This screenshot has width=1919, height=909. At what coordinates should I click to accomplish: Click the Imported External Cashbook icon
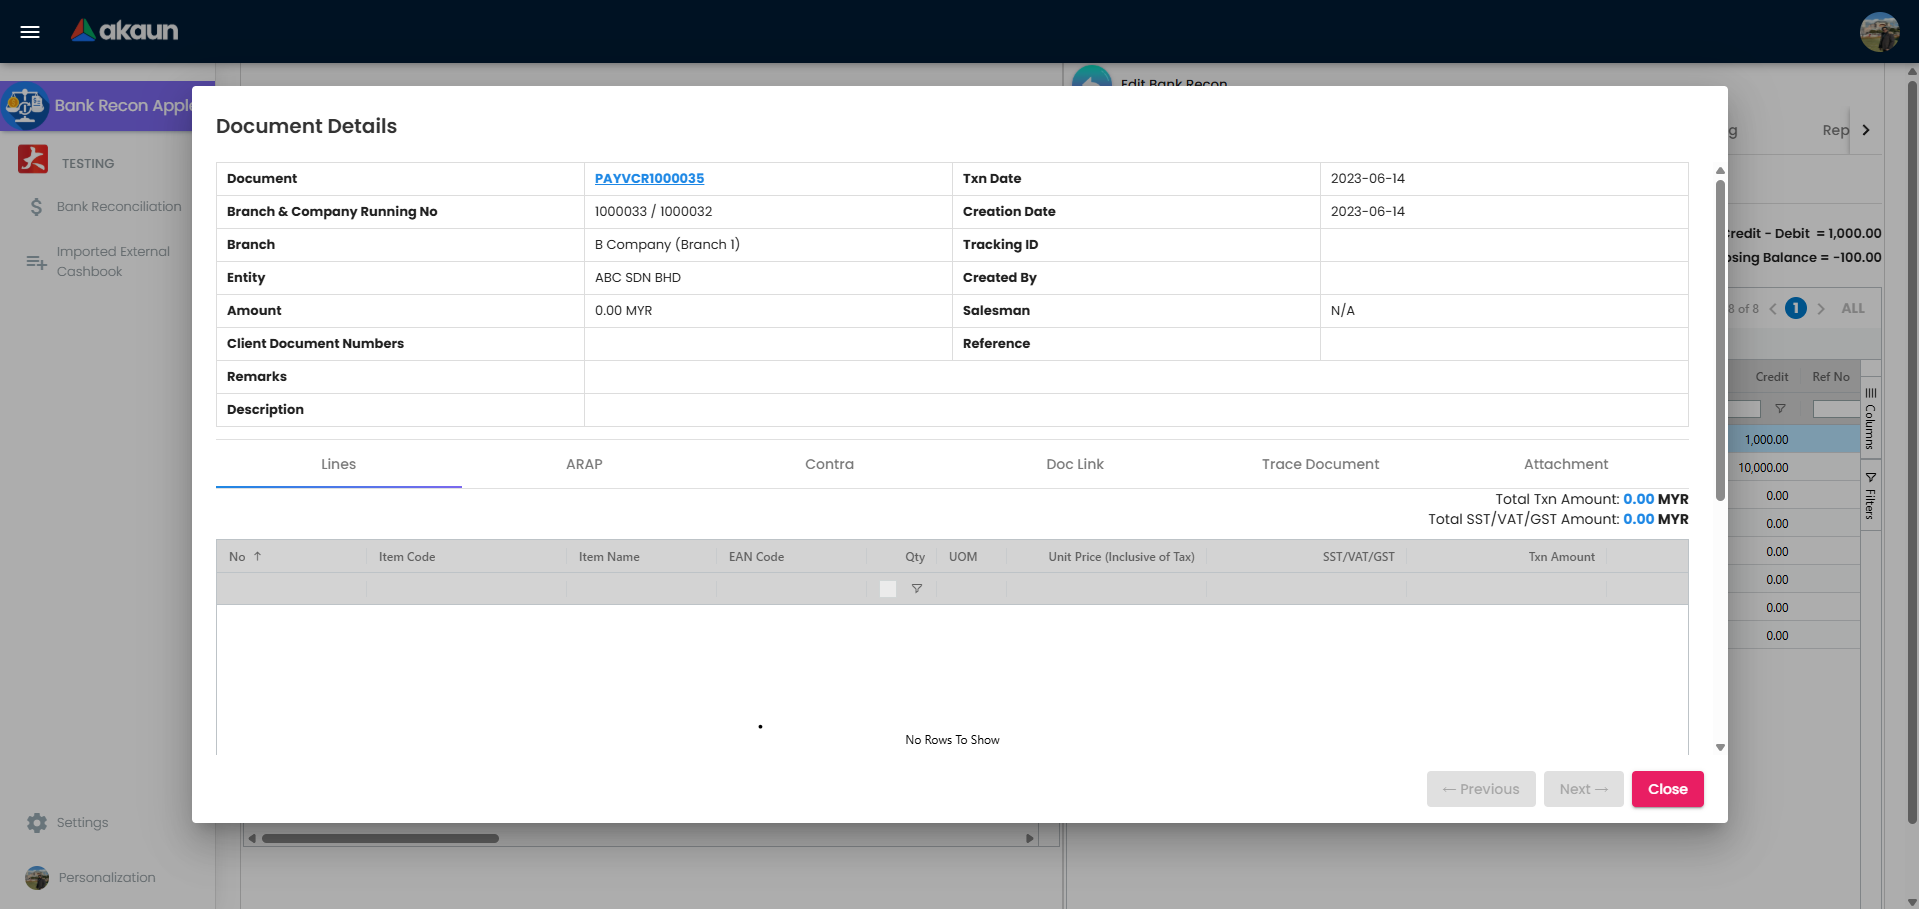[x=36, y=262]
